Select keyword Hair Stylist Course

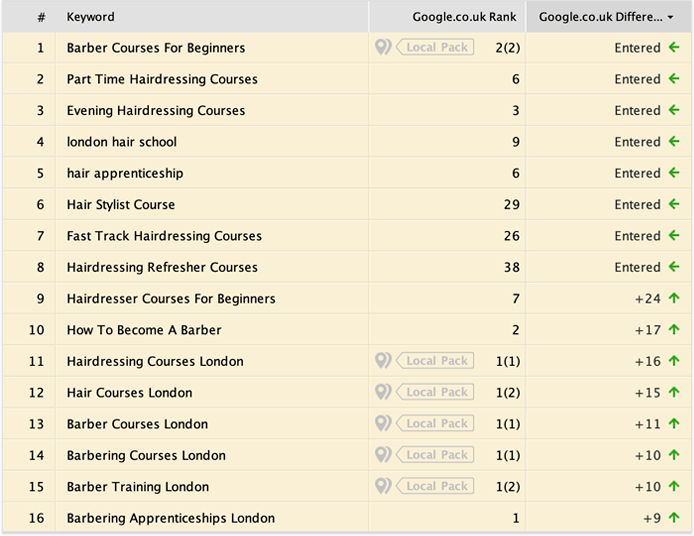121,205
